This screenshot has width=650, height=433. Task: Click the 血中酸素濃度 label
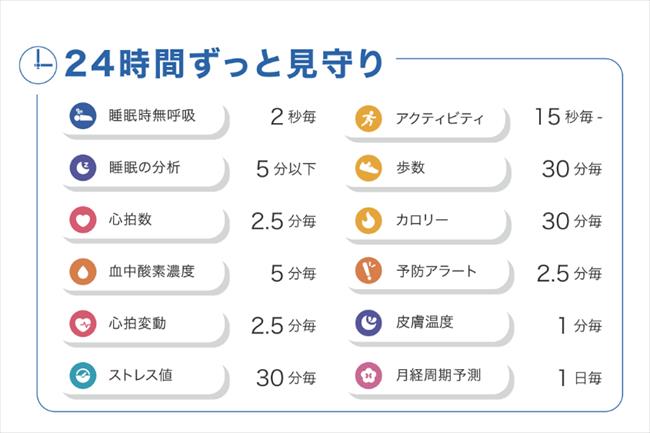pos(150,272)
